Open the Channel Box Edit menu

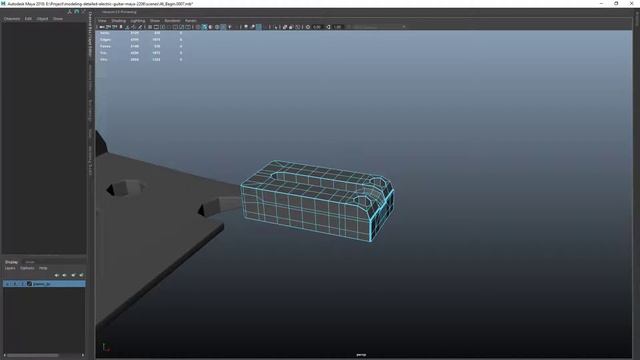(28, 19)
